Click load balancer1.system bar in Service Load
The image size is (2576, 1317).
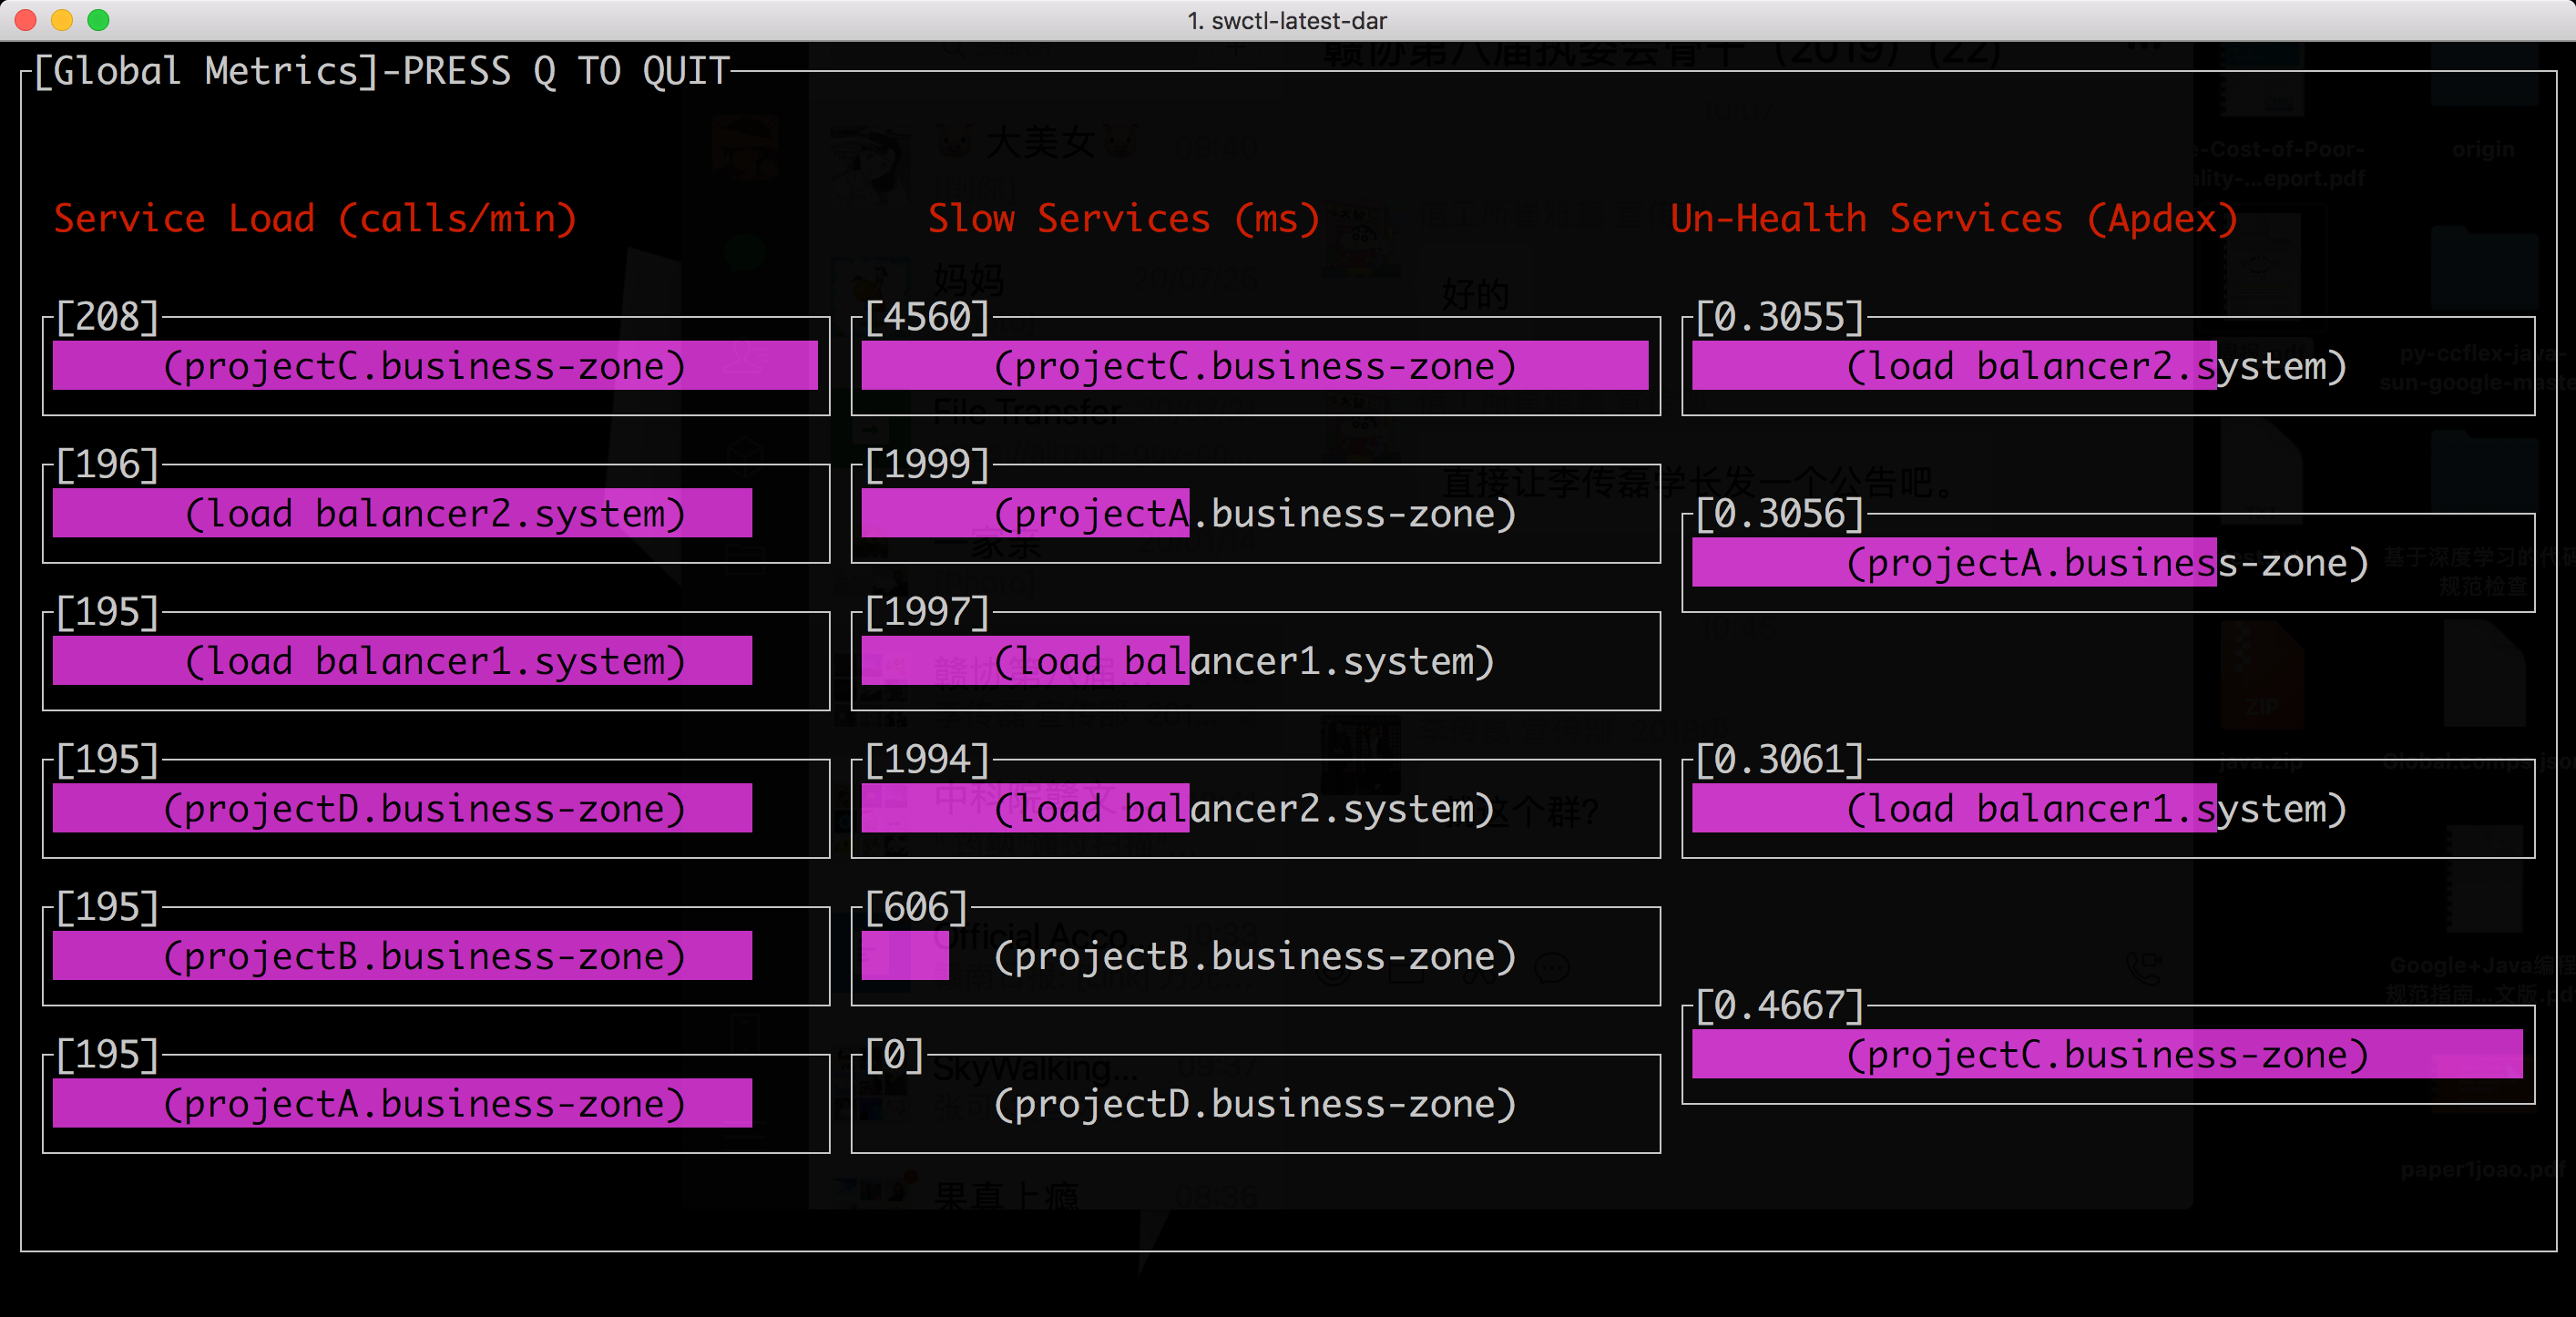coord(402,661)
